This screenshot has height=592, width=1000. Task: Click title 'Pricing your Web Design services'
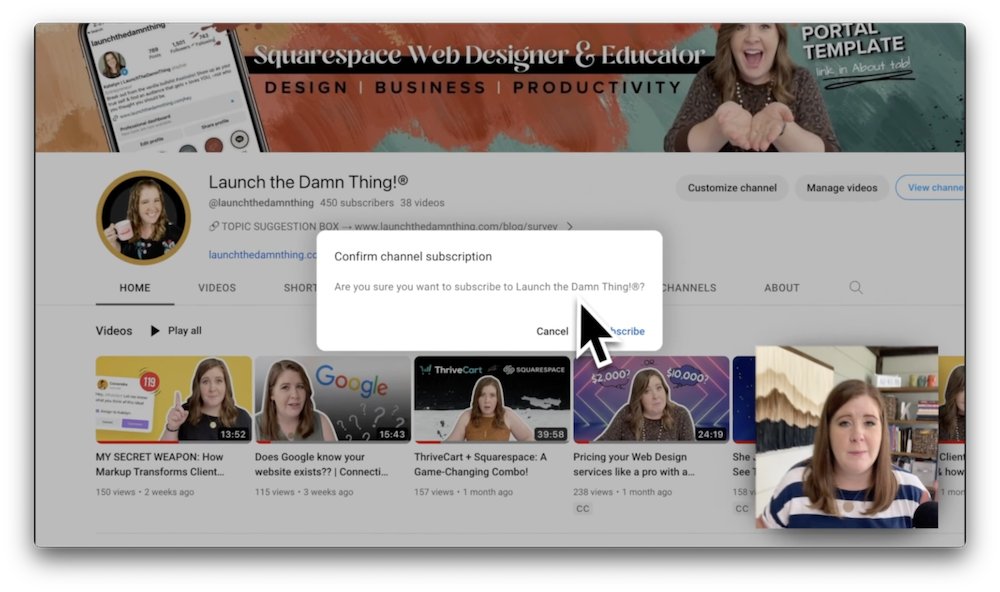(634, 464)
